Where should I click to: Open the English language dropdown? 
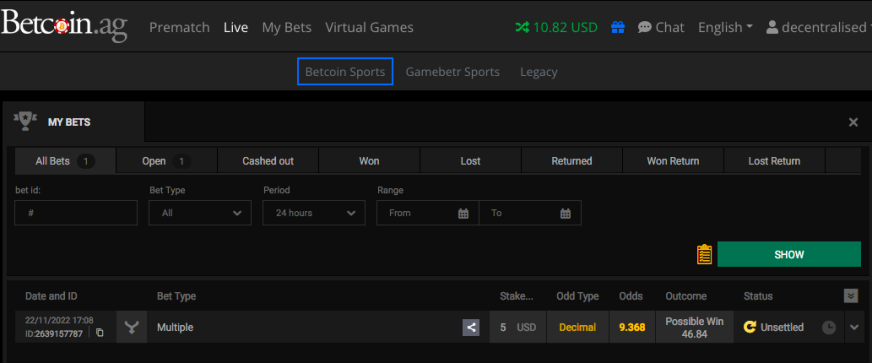(725, 27)
